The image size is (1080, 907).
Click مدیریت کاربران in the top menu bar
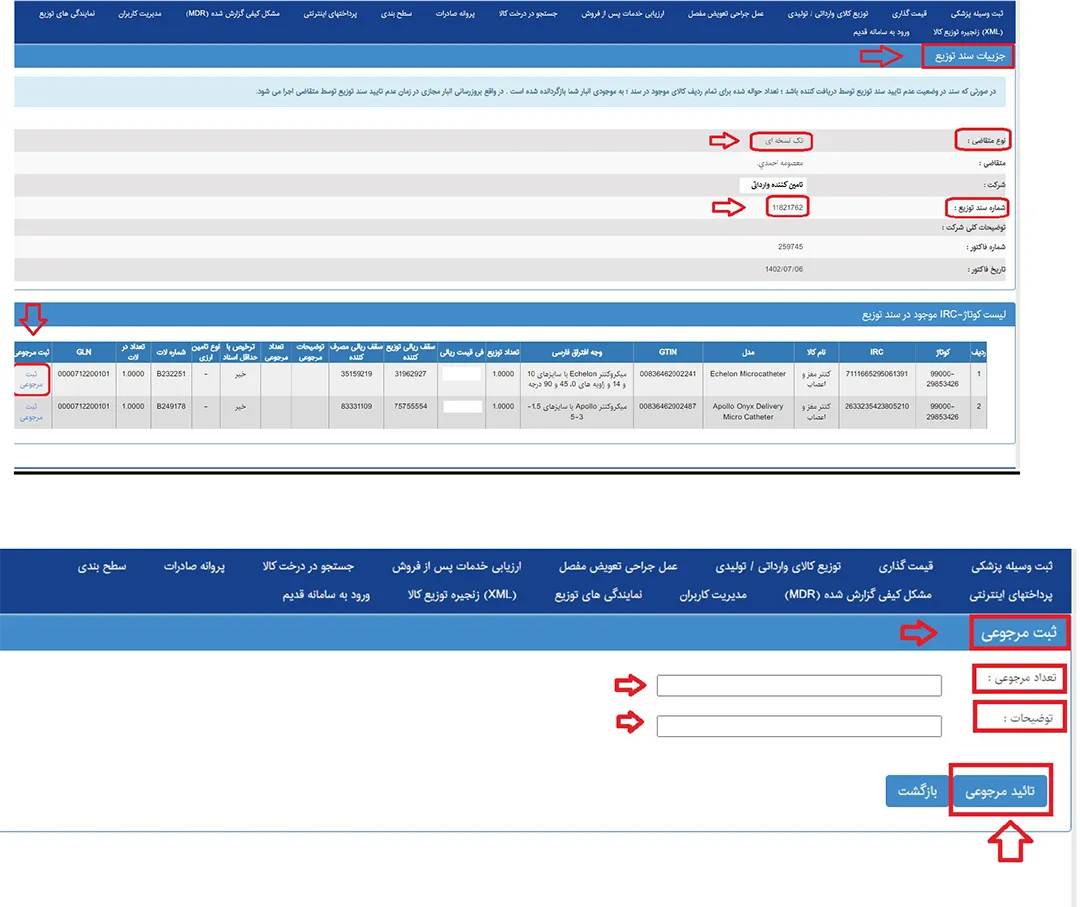tap(139, 15)
